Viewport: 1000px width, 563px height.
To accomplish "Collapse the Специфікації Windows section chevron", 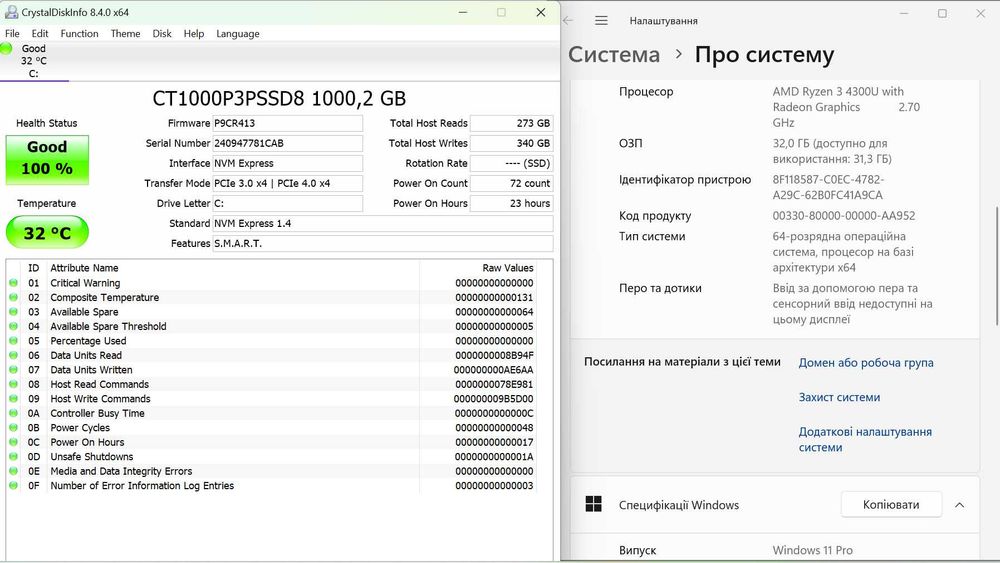I will pyautogui.click(x=959, y=505).
